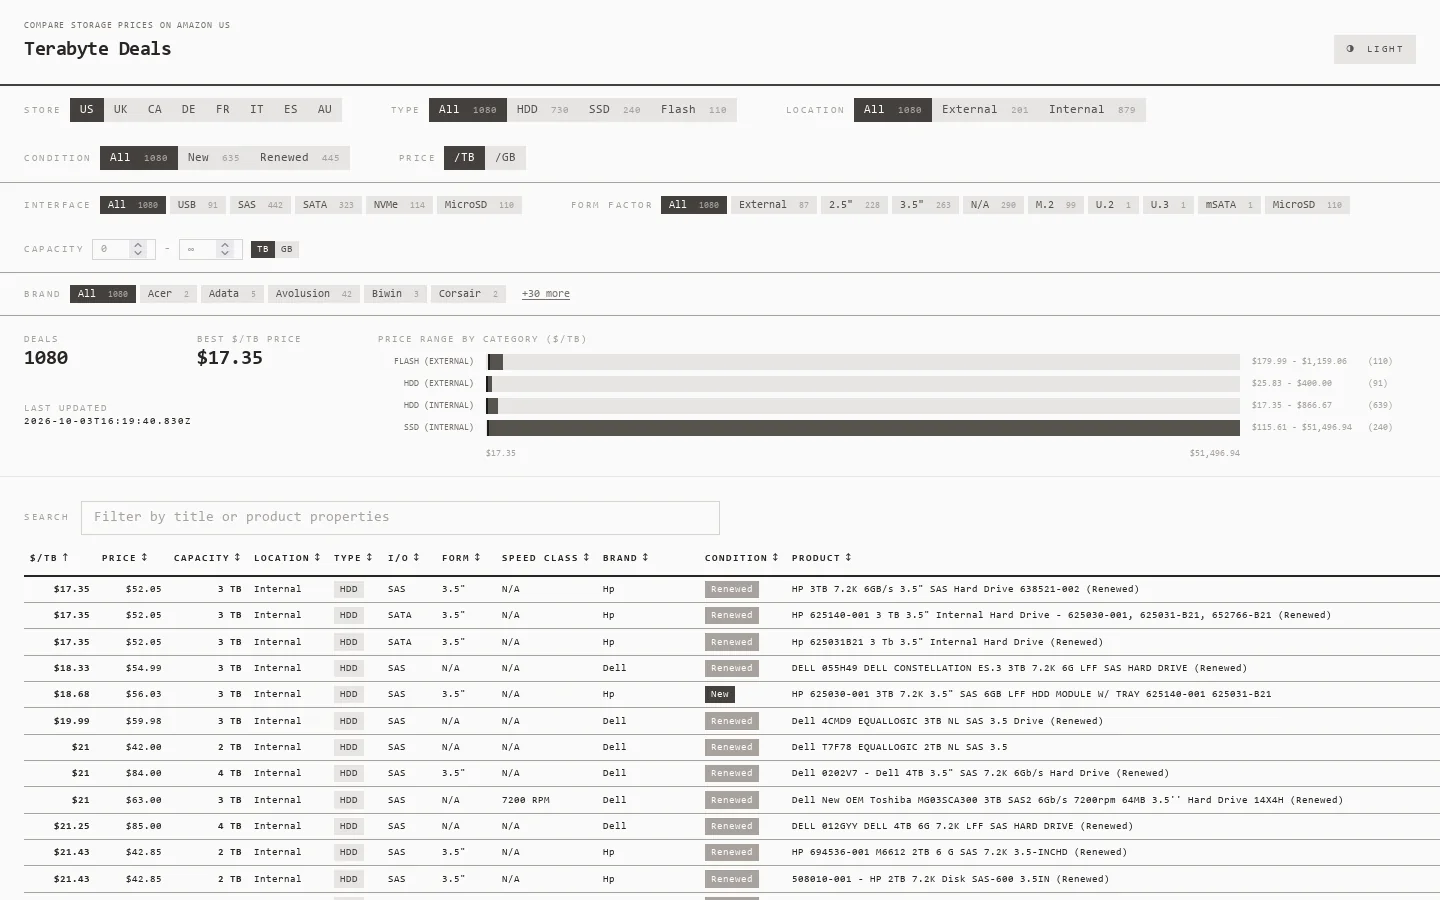Filter form factor by M.2

[x=1055, y=205]
